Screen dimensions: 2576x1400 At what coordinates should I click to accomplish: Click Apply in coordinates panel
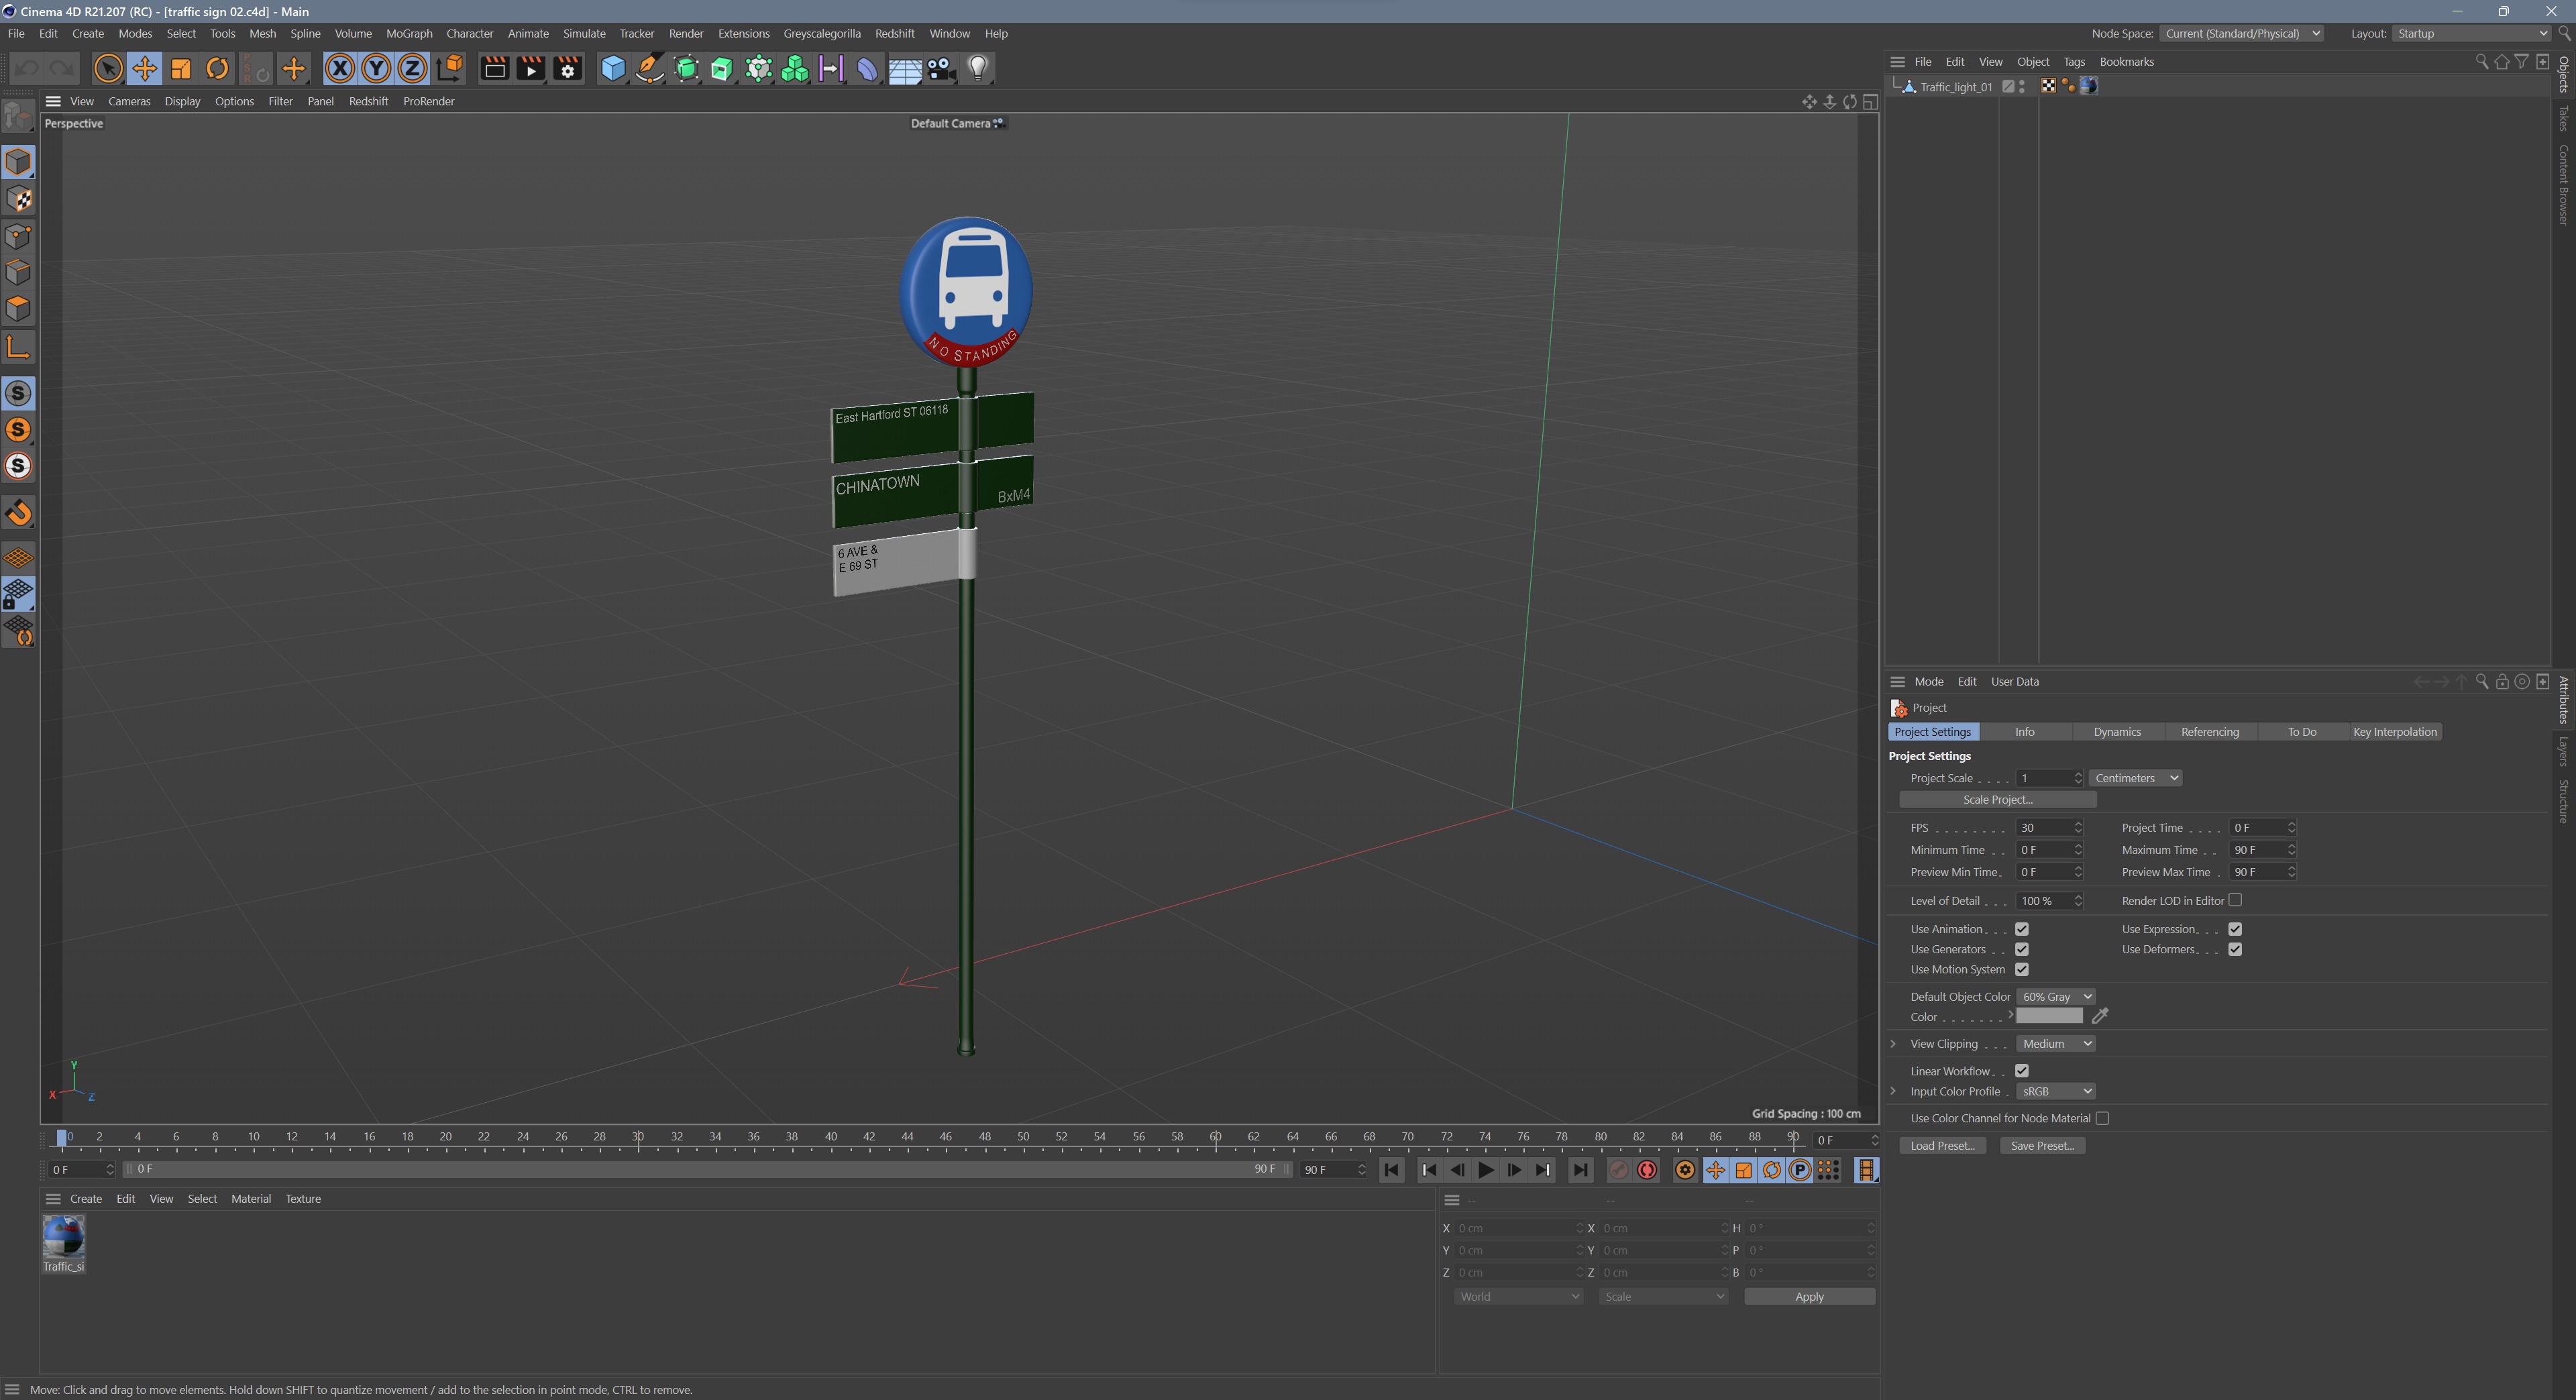(x=1809, y=1297)
